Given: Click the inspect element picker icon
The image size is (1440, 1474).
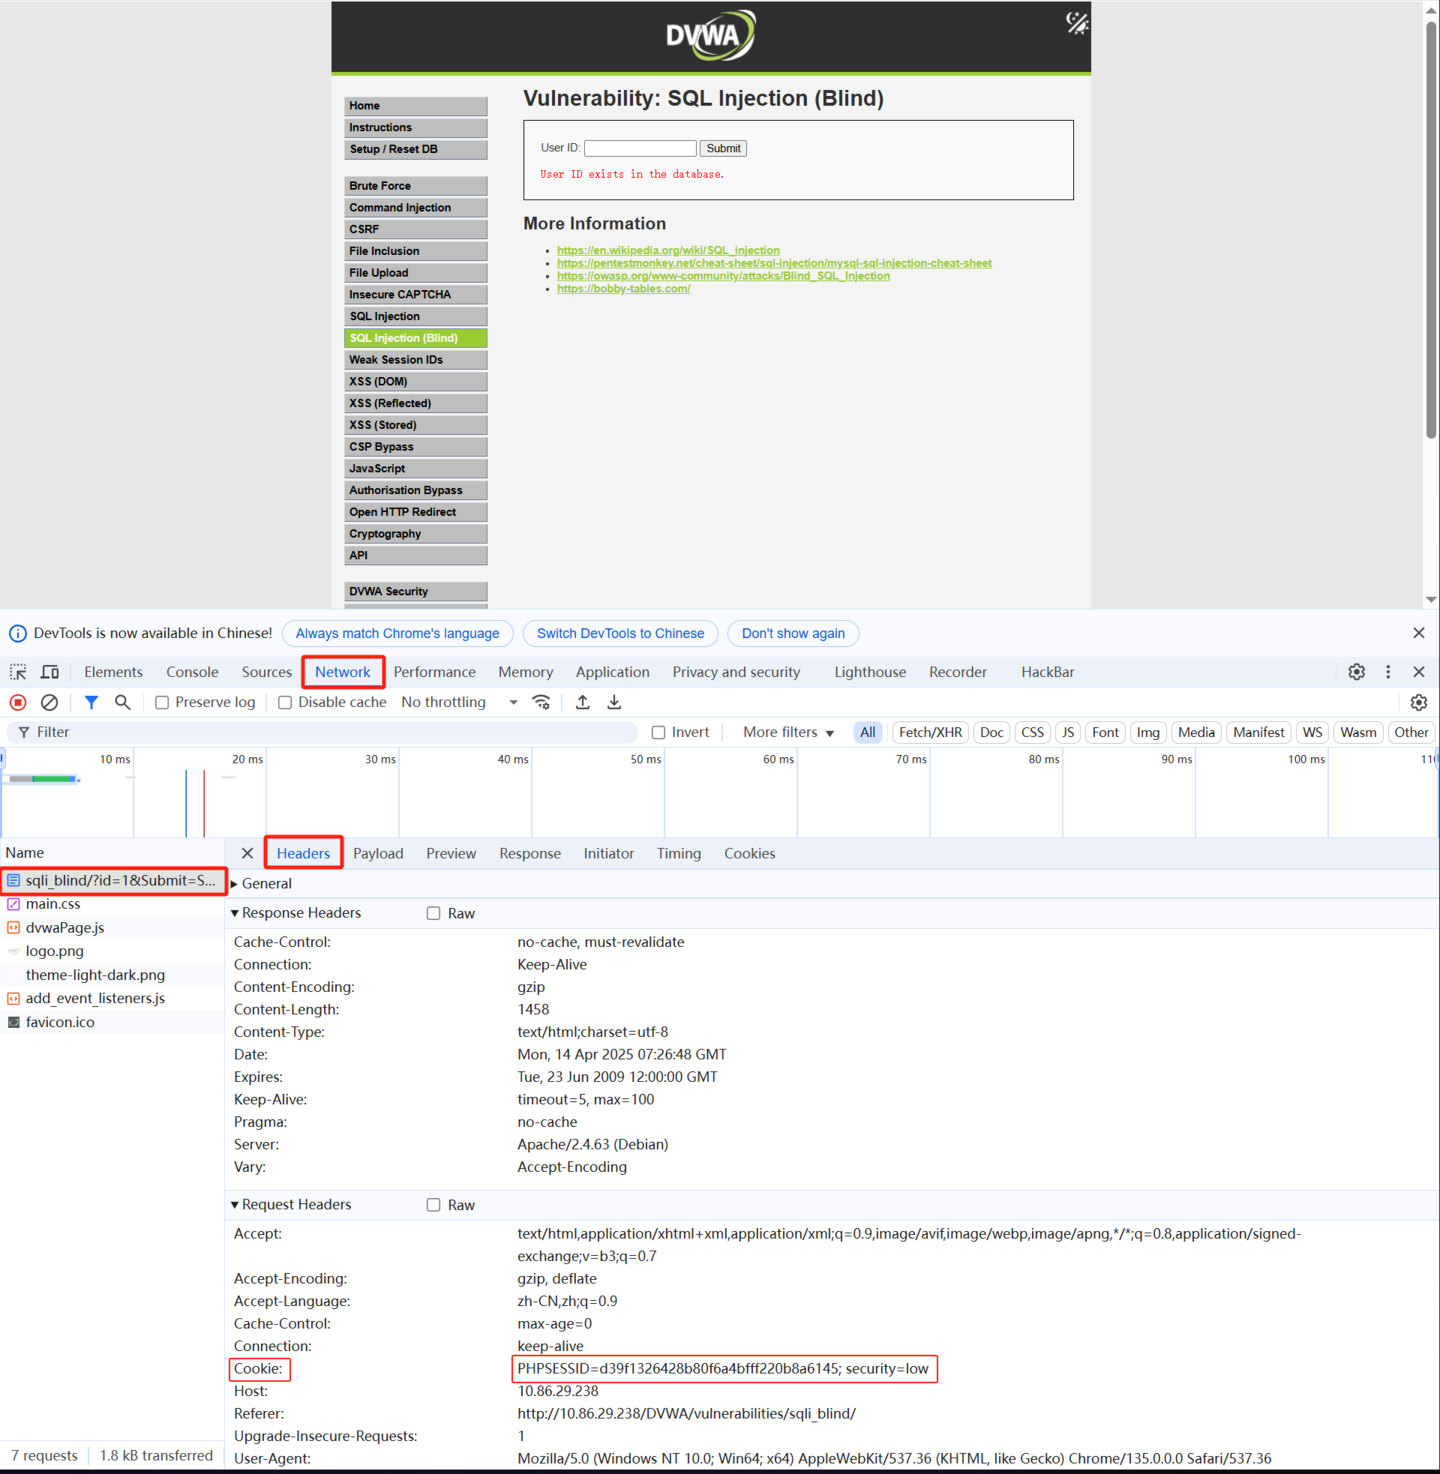Looking at the screenshot, I should click(x=18, y=672).
